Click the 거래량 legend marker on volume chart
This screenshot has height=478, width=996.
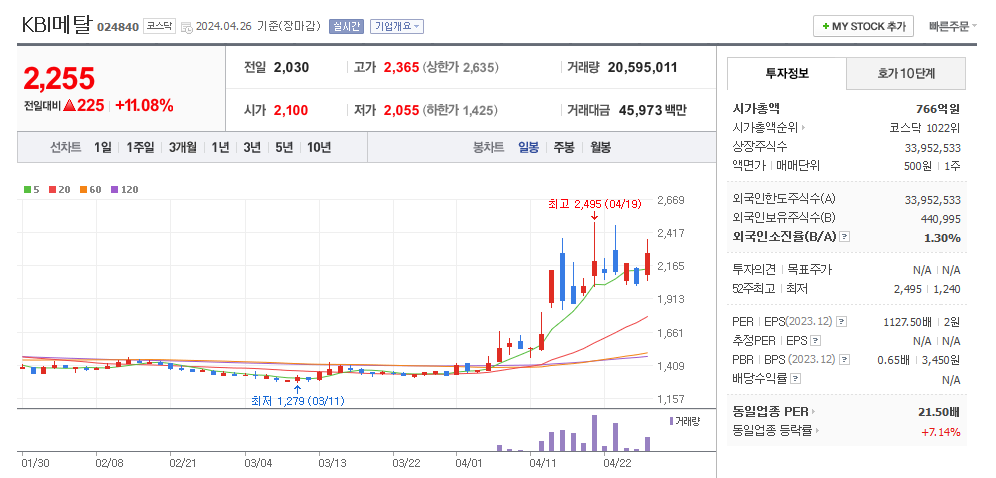coord(671,421)
